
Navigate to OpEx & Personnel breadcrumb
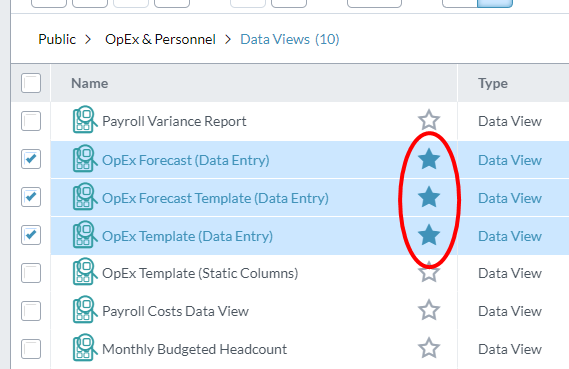point(160,39)
